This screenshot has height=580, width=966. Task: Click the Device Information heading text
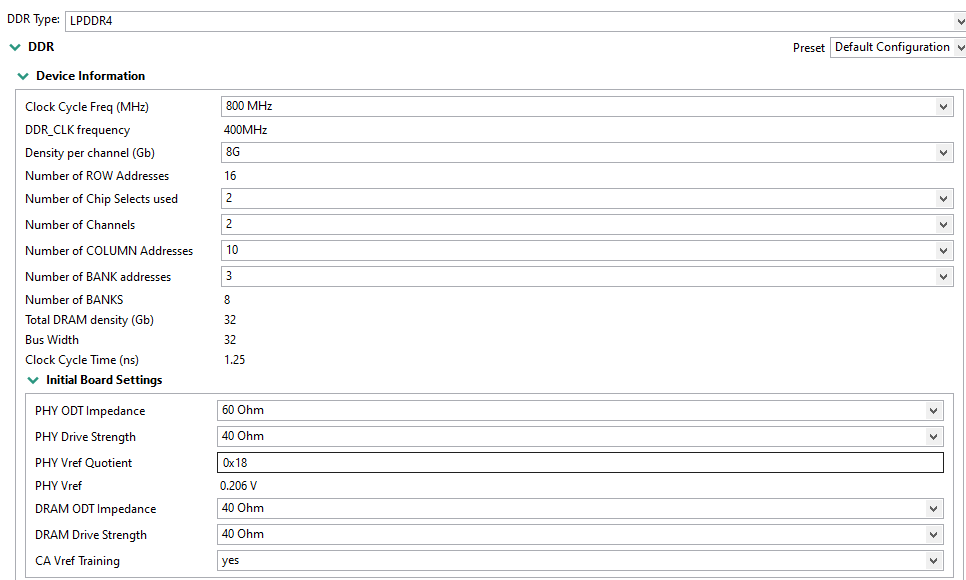90,76
